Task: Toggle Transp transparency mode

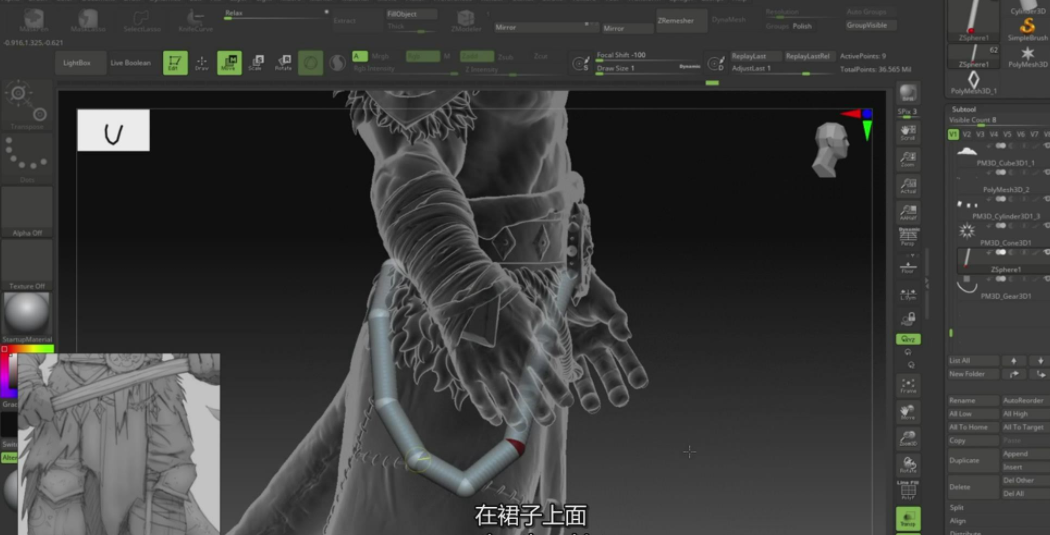Action: pos(908,518)
